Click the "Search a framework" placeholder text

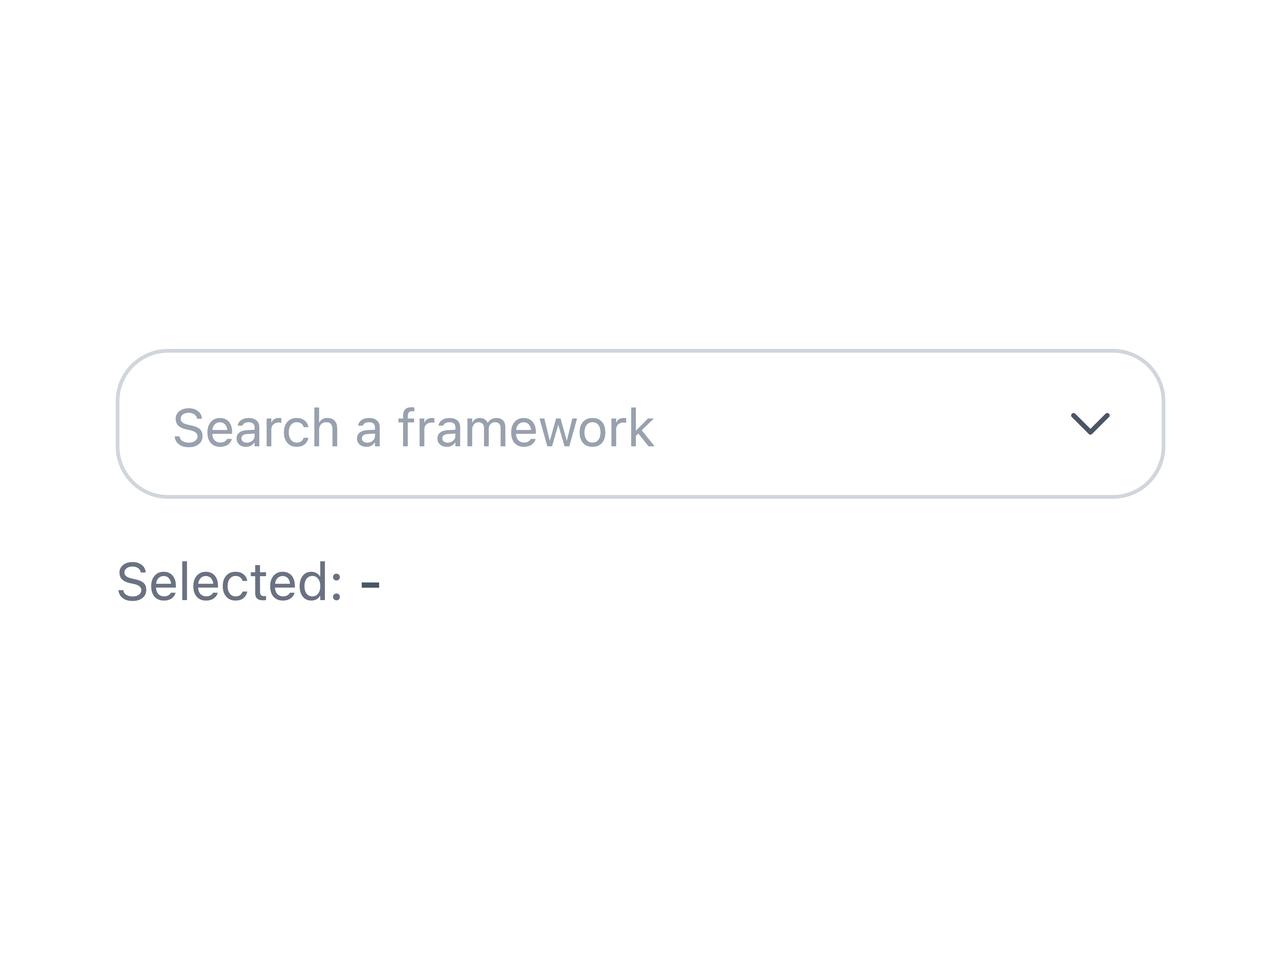413,428
